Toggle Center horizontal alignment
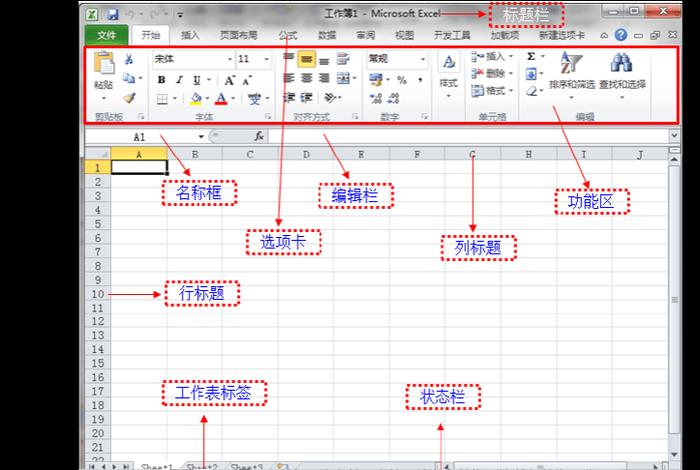Viewport: 700px width, 470px height. click(306, 79)
